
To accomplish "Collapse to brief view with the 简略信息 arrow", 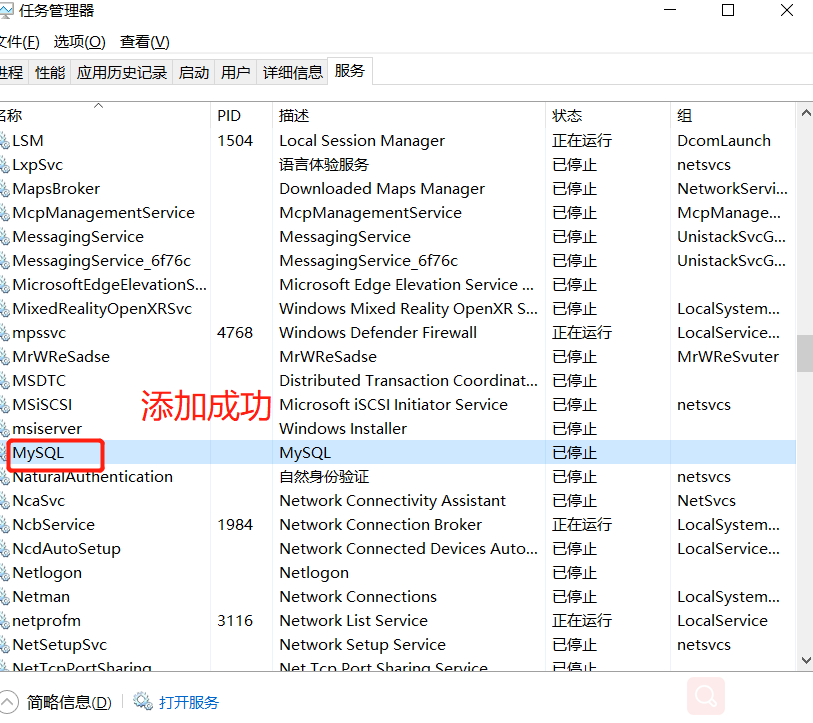I will (x=8, y=702).
